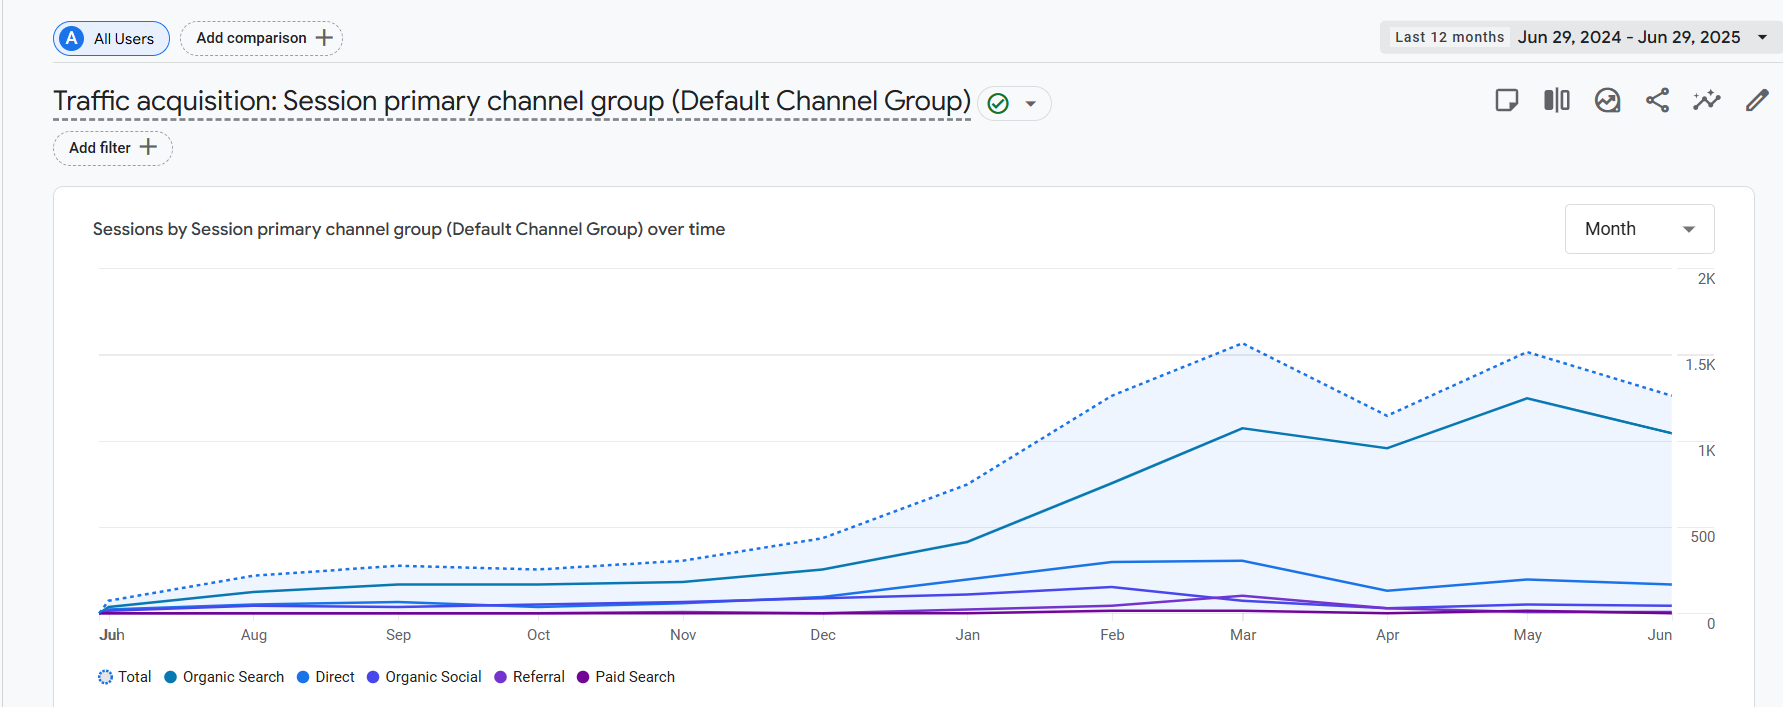The image size is (1783, 707).
Task: Click Add comparison button
Action: pos(261,38)
